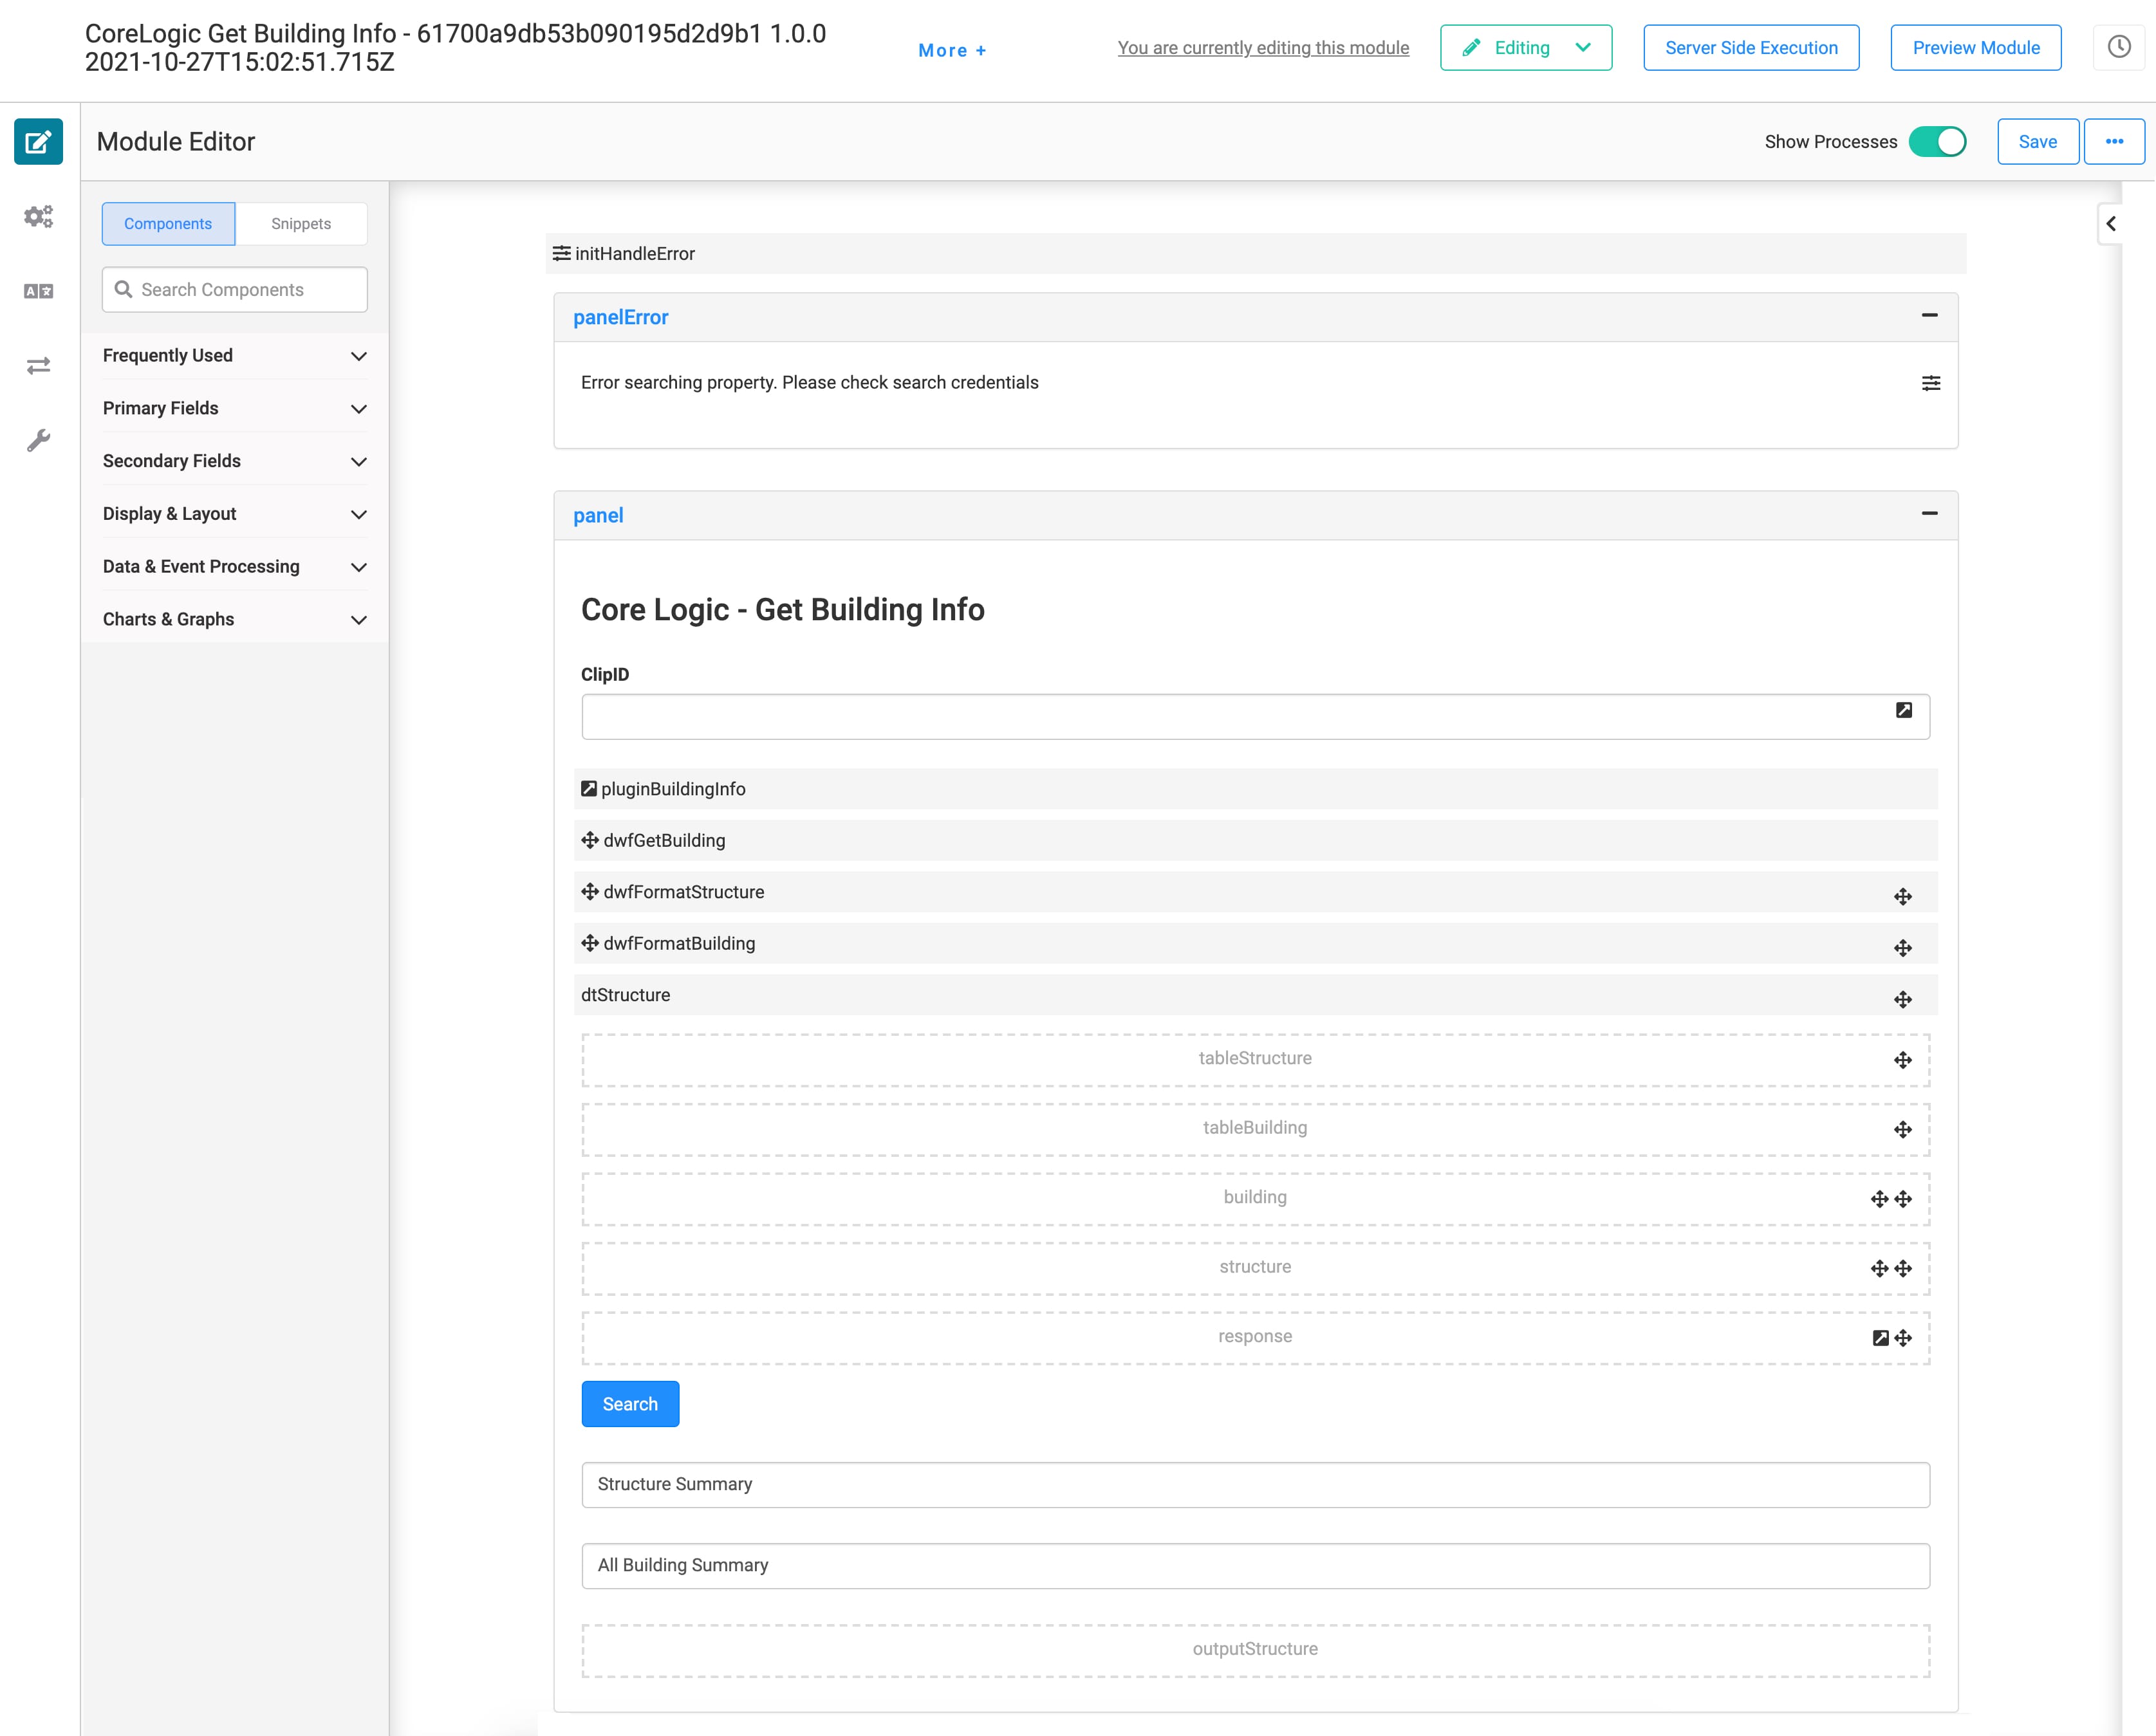This screenshot has width=2156, height=1736.
Task: Click the left icon of dwfFormatBuilding
Action: pyautogui.click(x=590, y=943)
